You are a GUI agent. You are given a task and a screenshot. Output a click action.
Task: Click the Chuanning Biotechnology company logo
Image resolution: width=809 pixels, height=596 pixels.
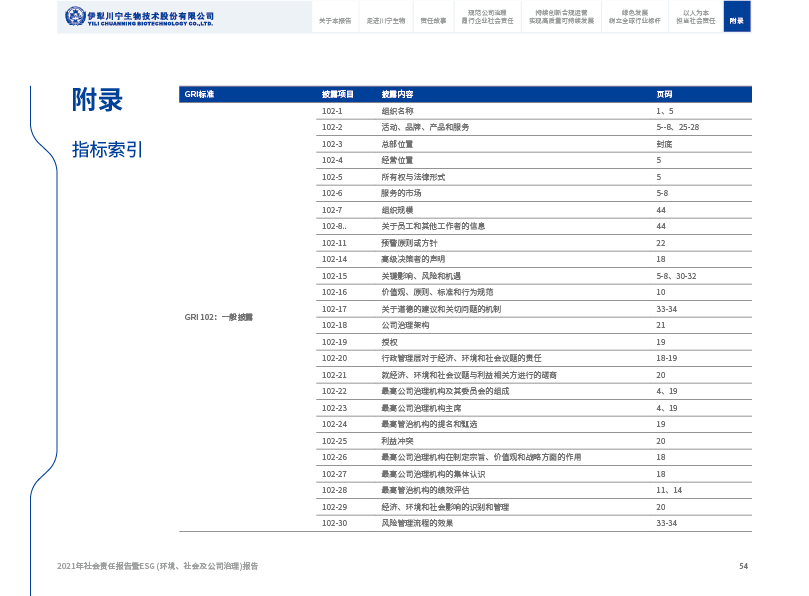[139, 17]
